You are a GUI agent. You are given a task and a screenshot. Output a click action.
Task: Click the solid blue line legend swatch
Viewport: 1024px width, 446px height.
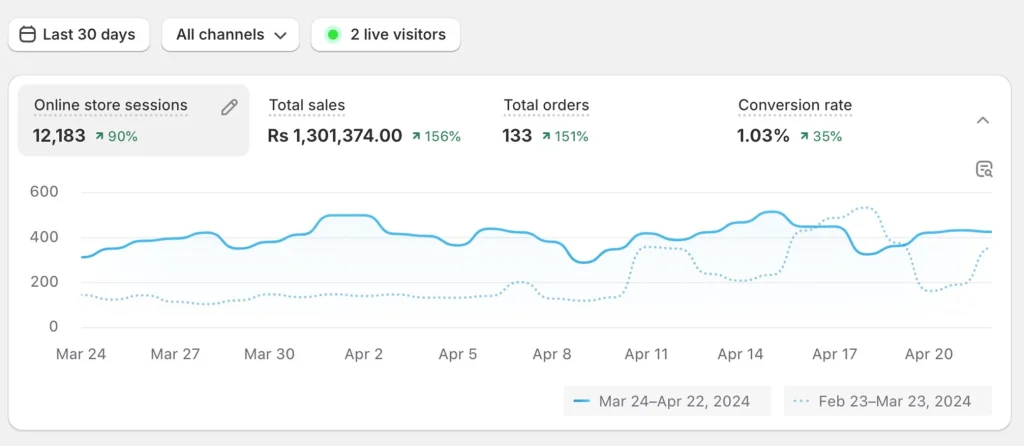click(x=581, y=401)
